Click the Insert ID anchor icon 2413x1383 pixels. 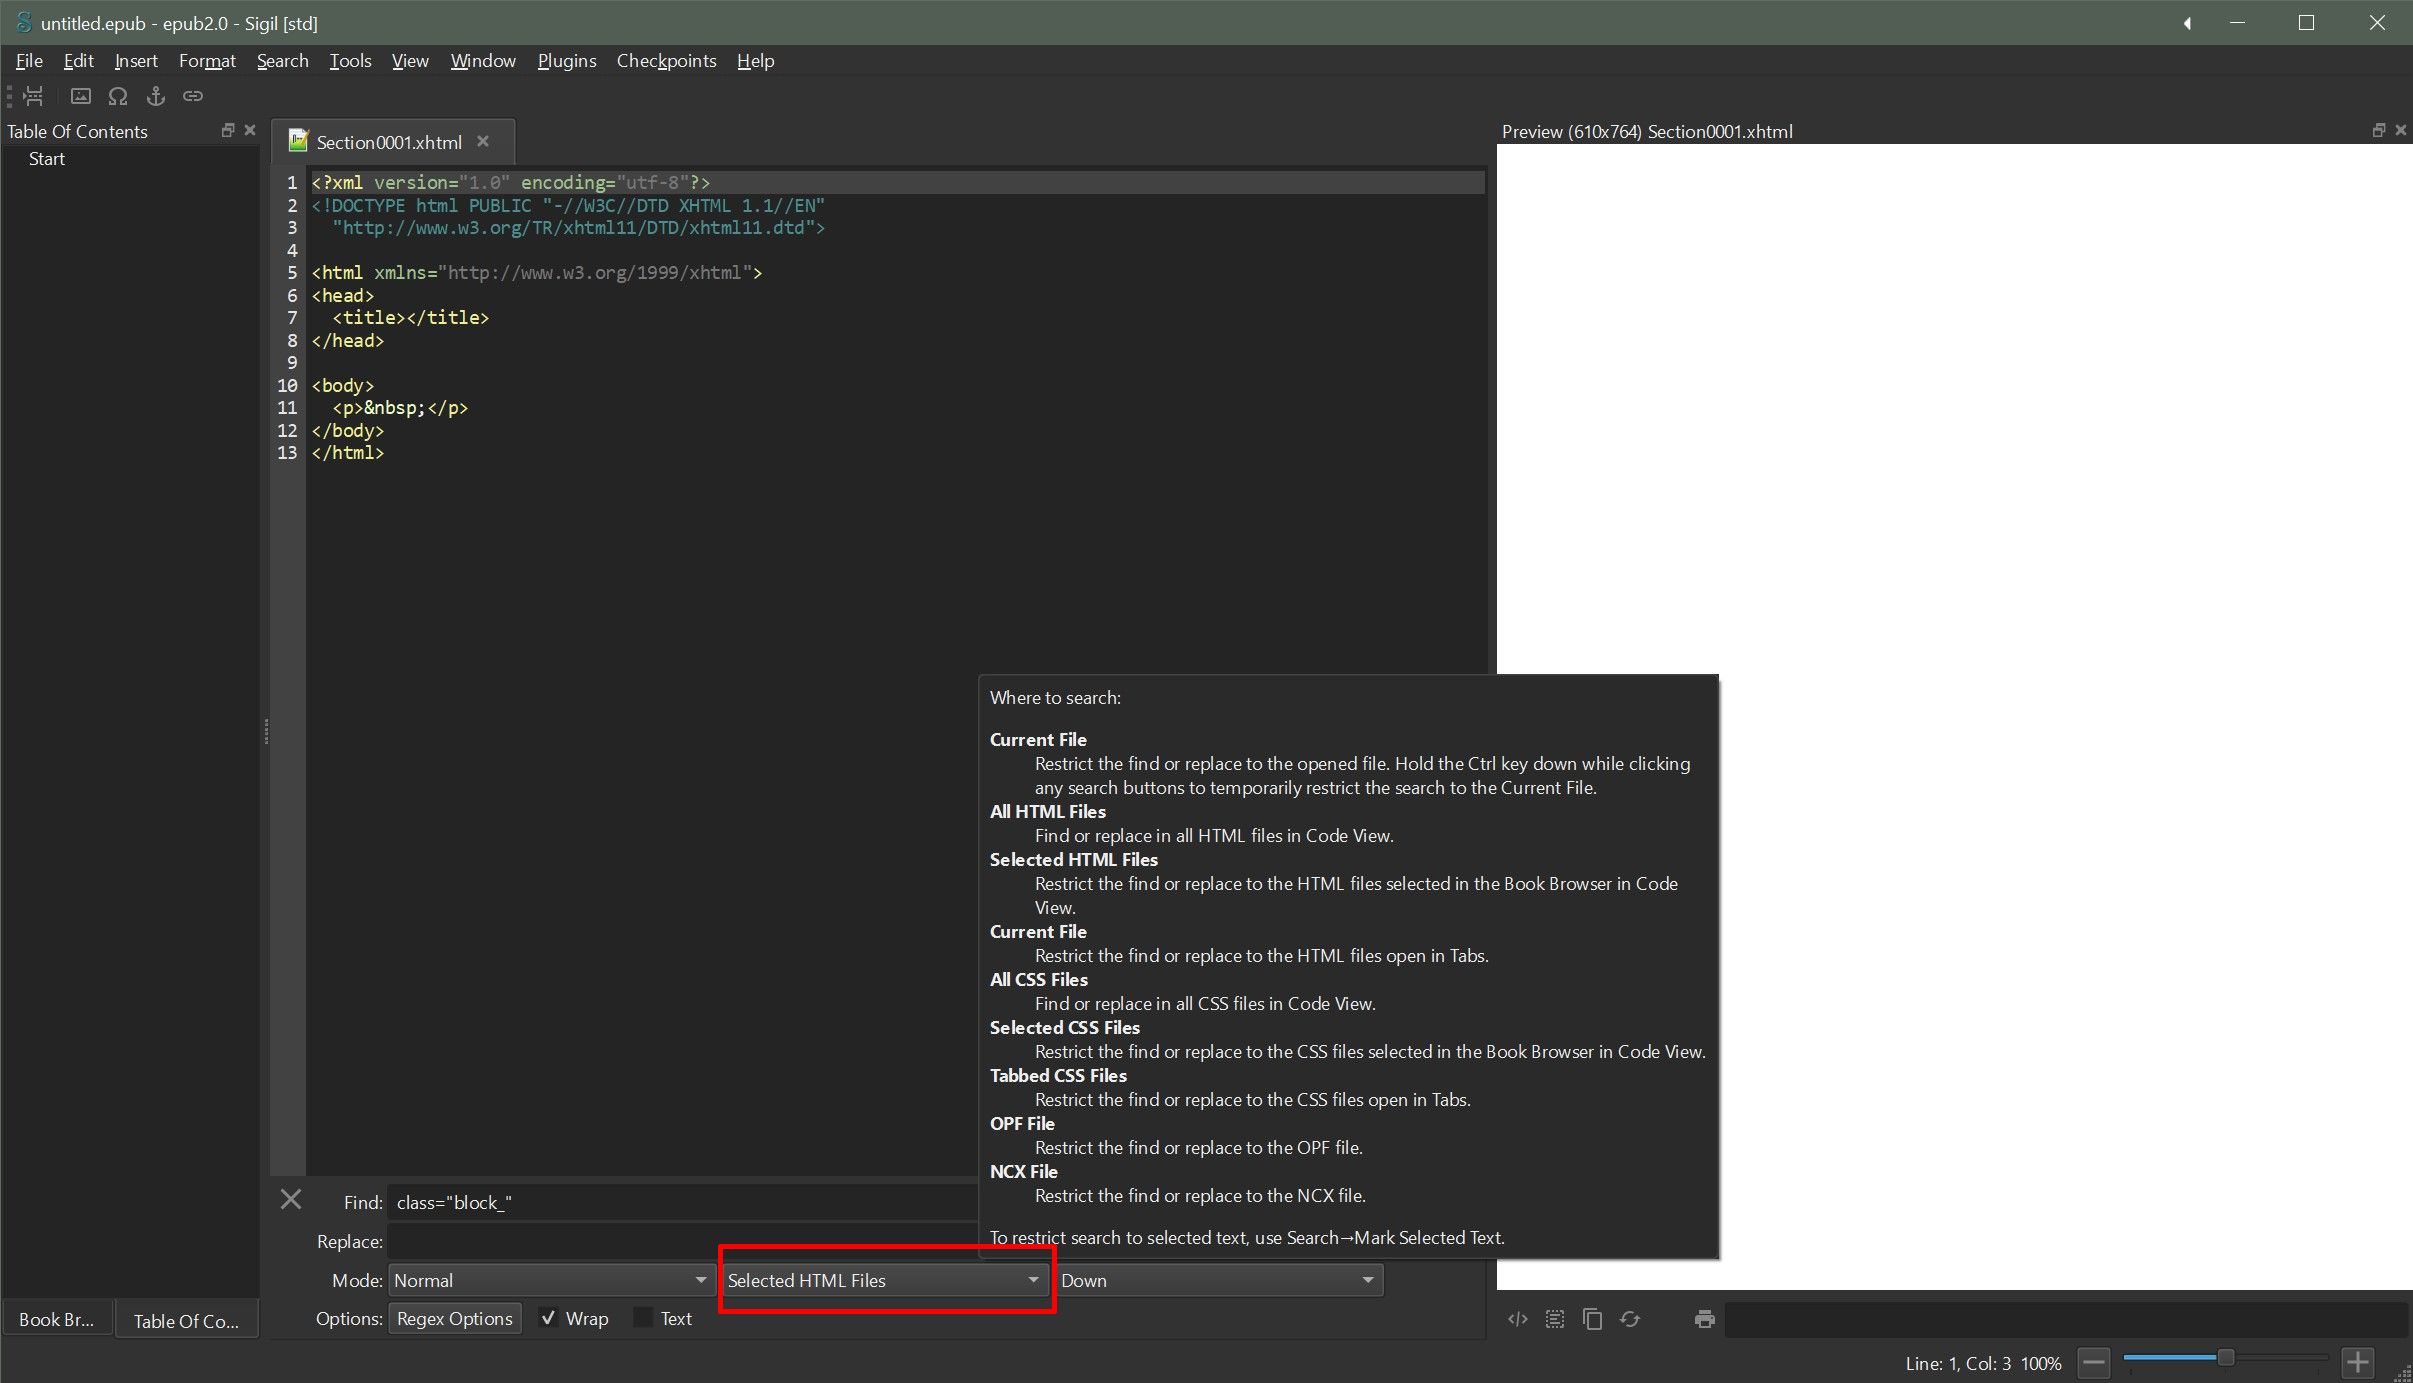(155, 96)
